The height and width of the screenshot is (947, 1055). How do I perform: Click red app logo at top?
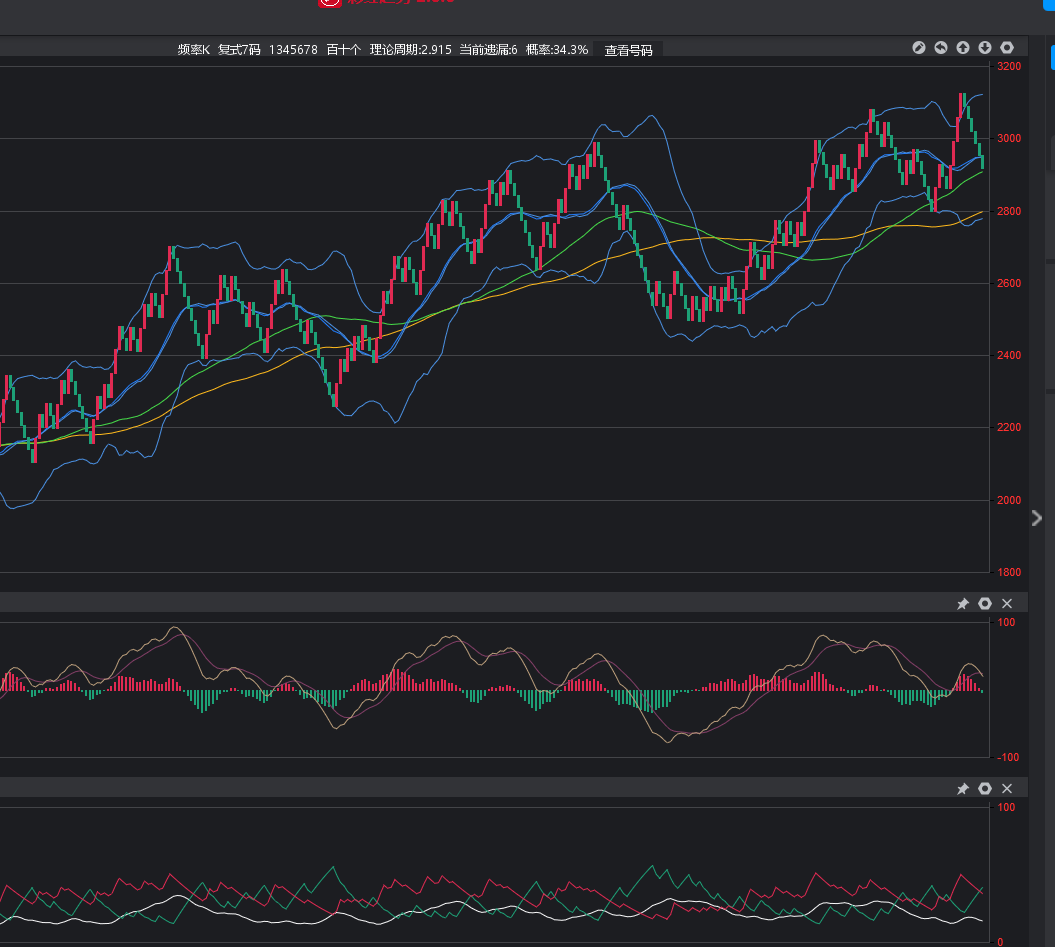coord(329,3)
